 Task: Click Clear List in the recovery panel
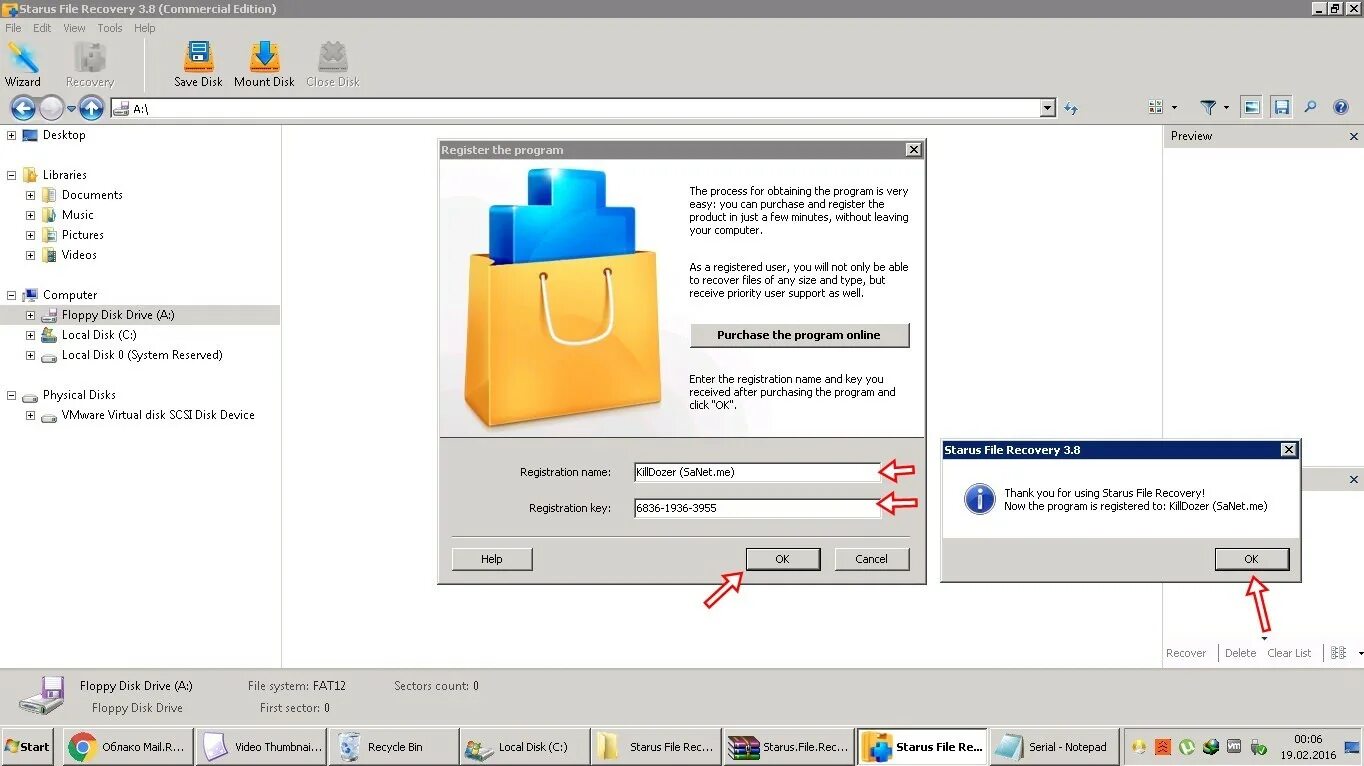[1289, 653]
